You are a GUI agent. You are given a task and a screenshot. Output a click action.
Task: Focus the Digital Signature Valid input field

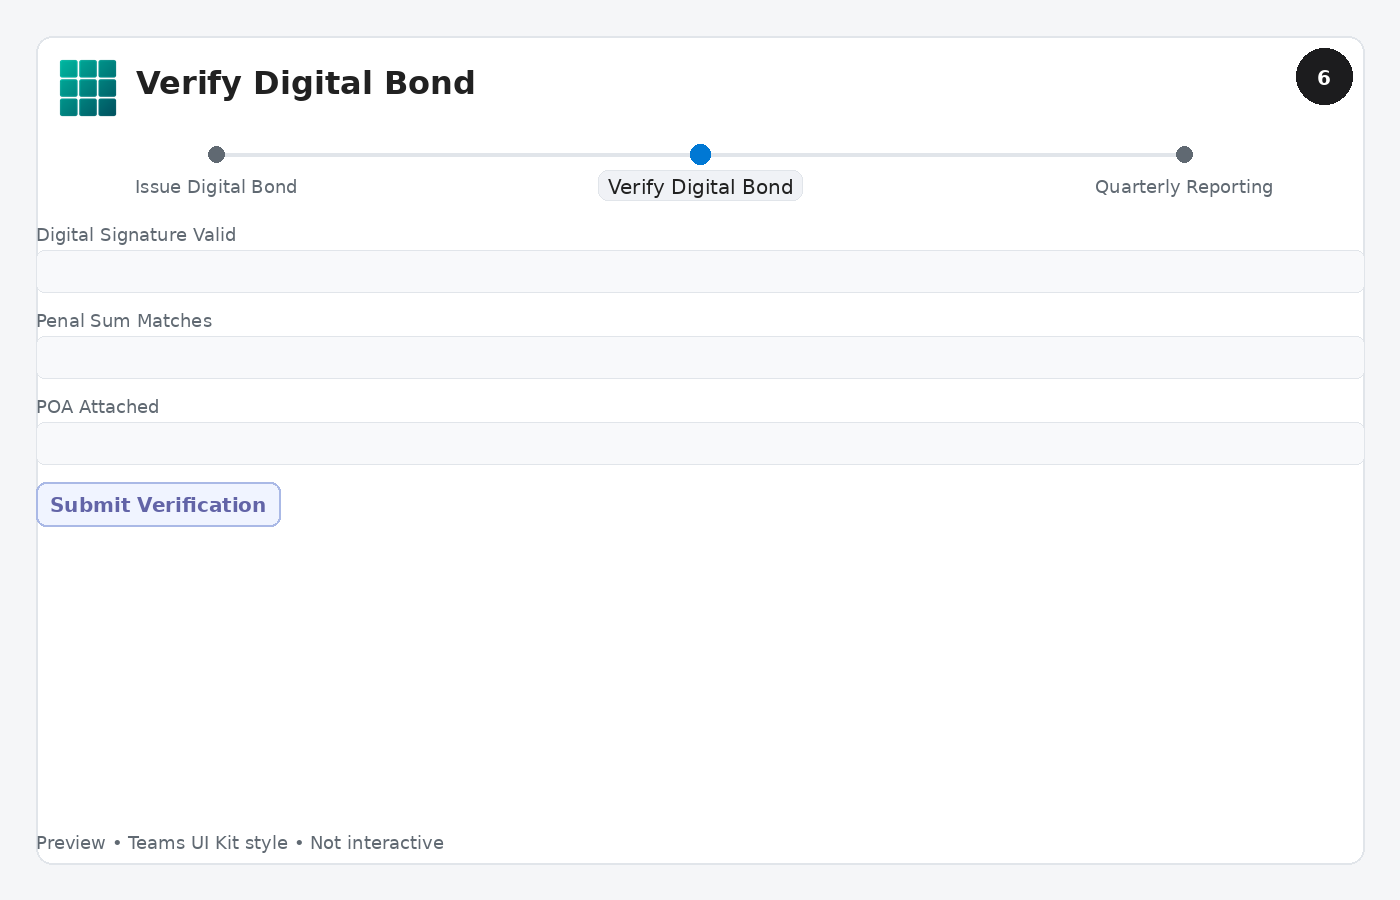pos(700,271)
